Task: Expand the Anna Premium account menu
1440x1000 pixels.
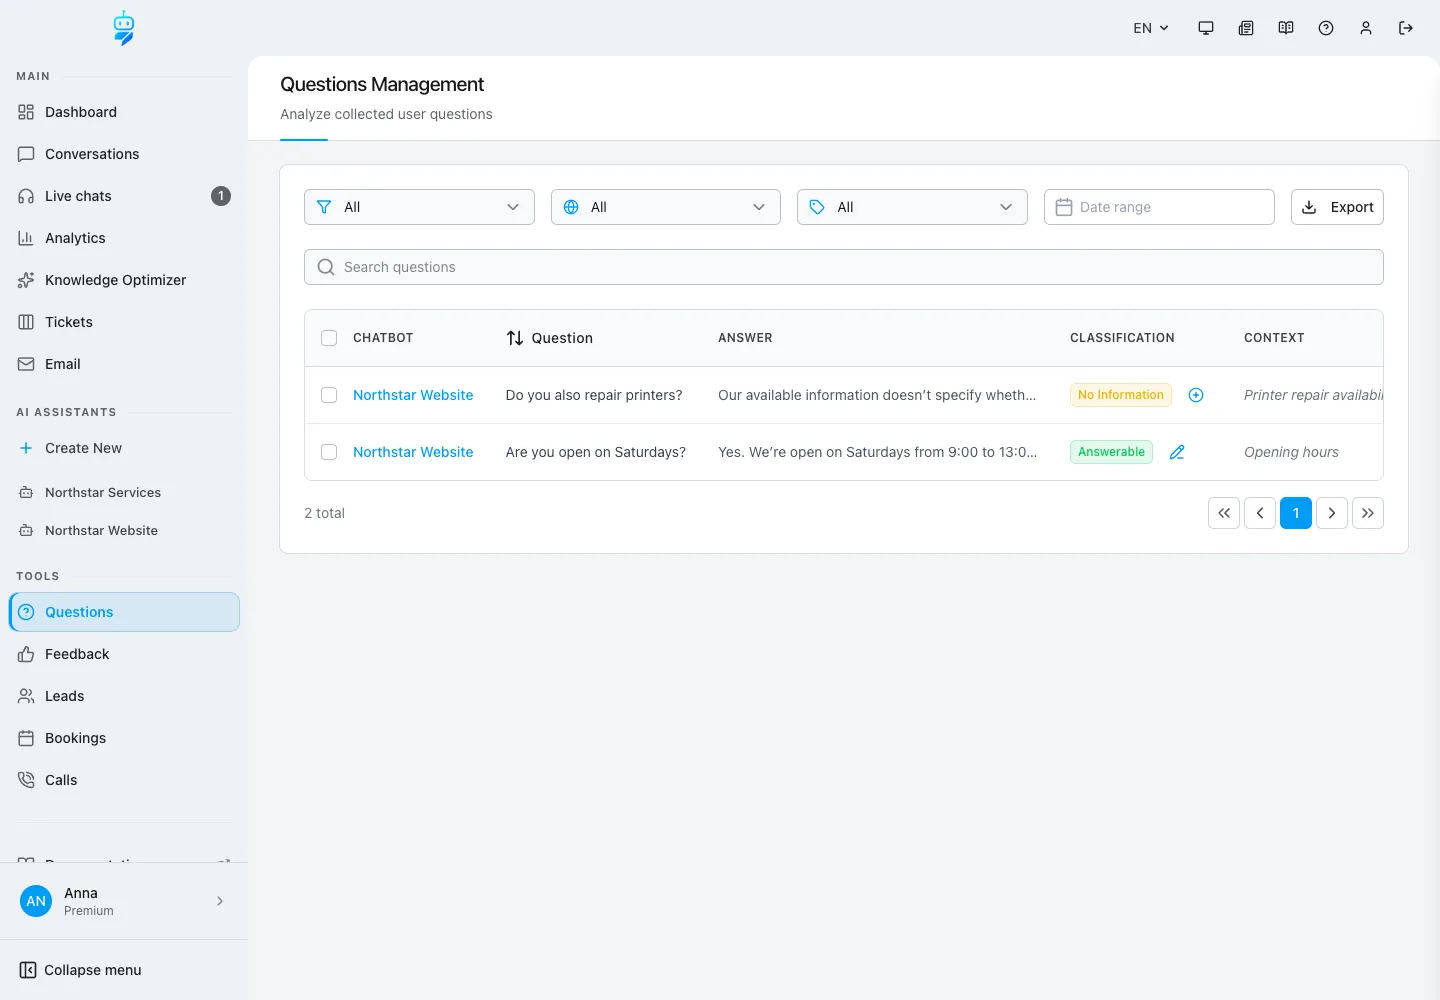Action: (124, 901)
